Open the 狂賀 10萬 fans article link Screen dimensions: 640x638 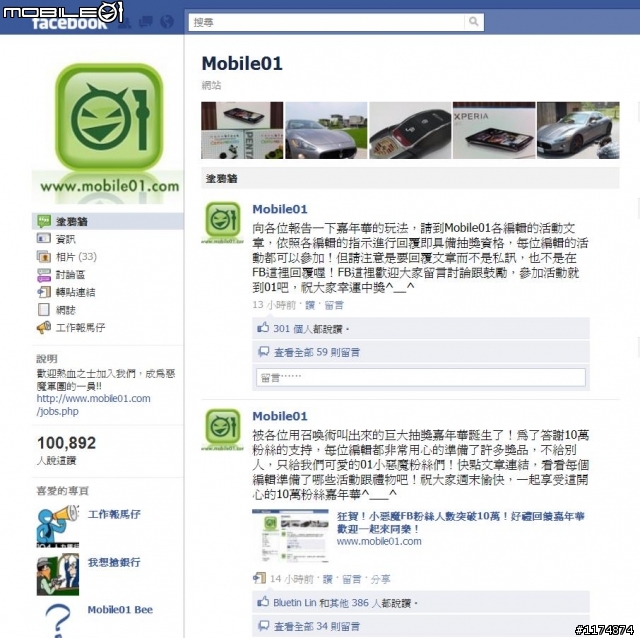coord(460,522)
